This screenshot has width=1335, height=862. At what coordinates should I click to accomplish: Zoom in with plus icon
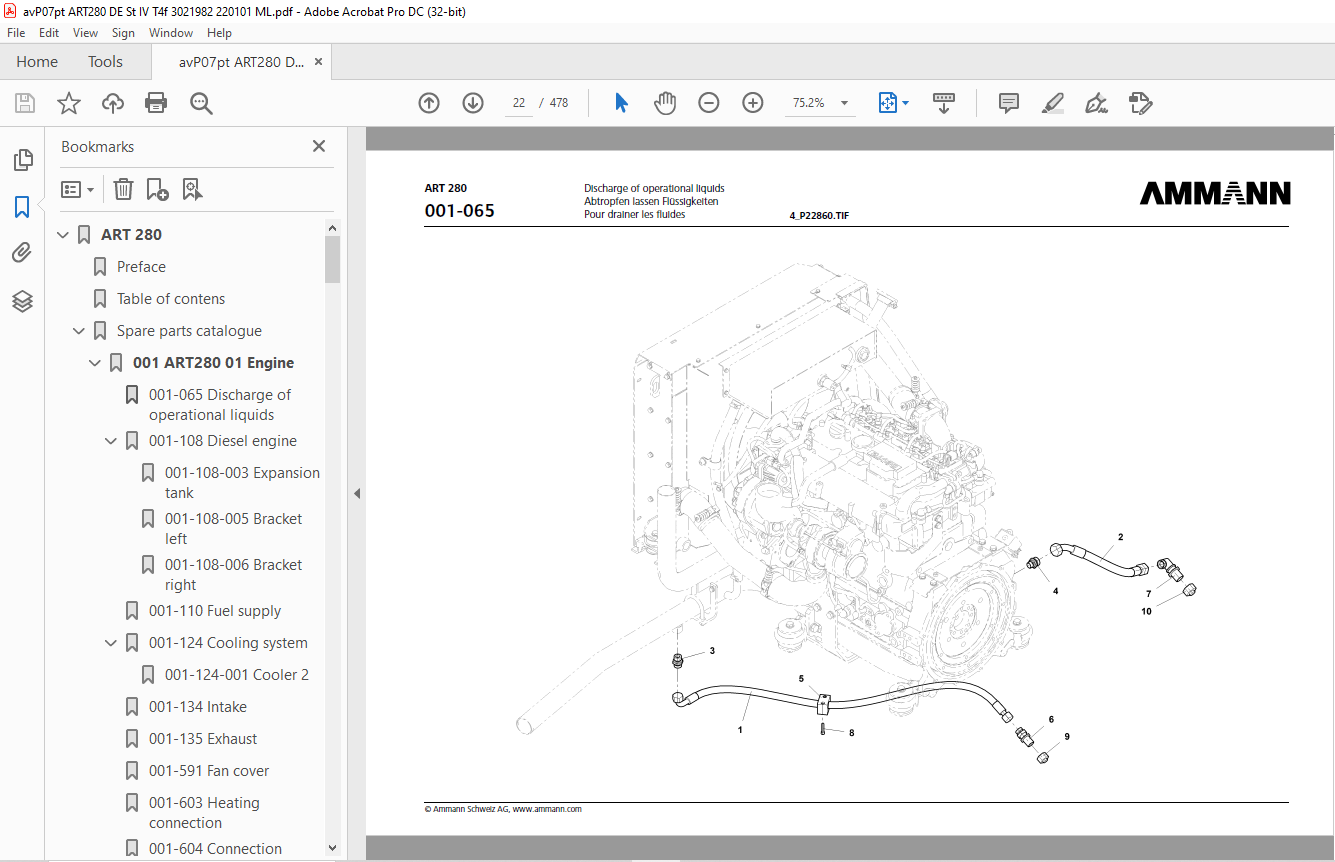753,103
